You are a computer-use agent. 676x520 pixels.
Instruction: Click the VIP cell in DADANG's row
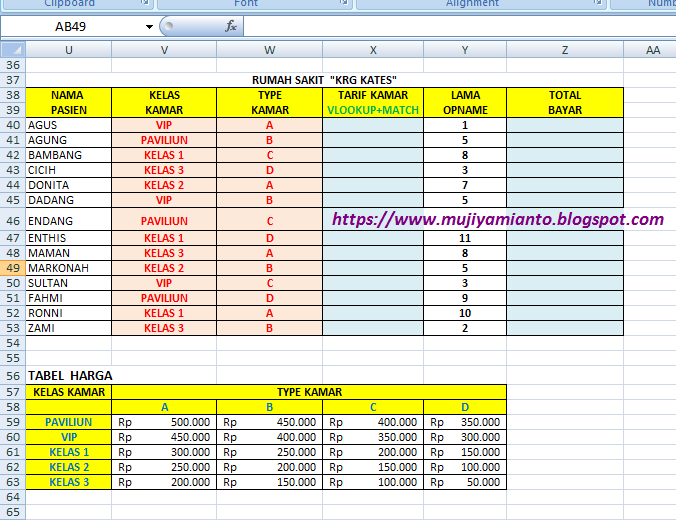click(x=164, y=200)
